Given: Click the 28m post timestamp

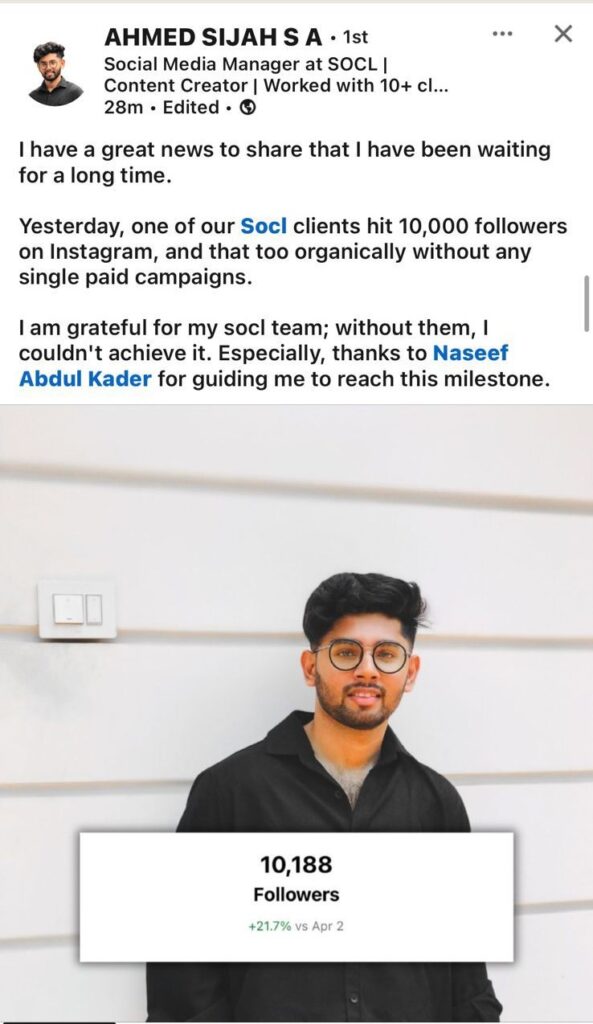Looking at the screenshot, I should tap(123, 108).
